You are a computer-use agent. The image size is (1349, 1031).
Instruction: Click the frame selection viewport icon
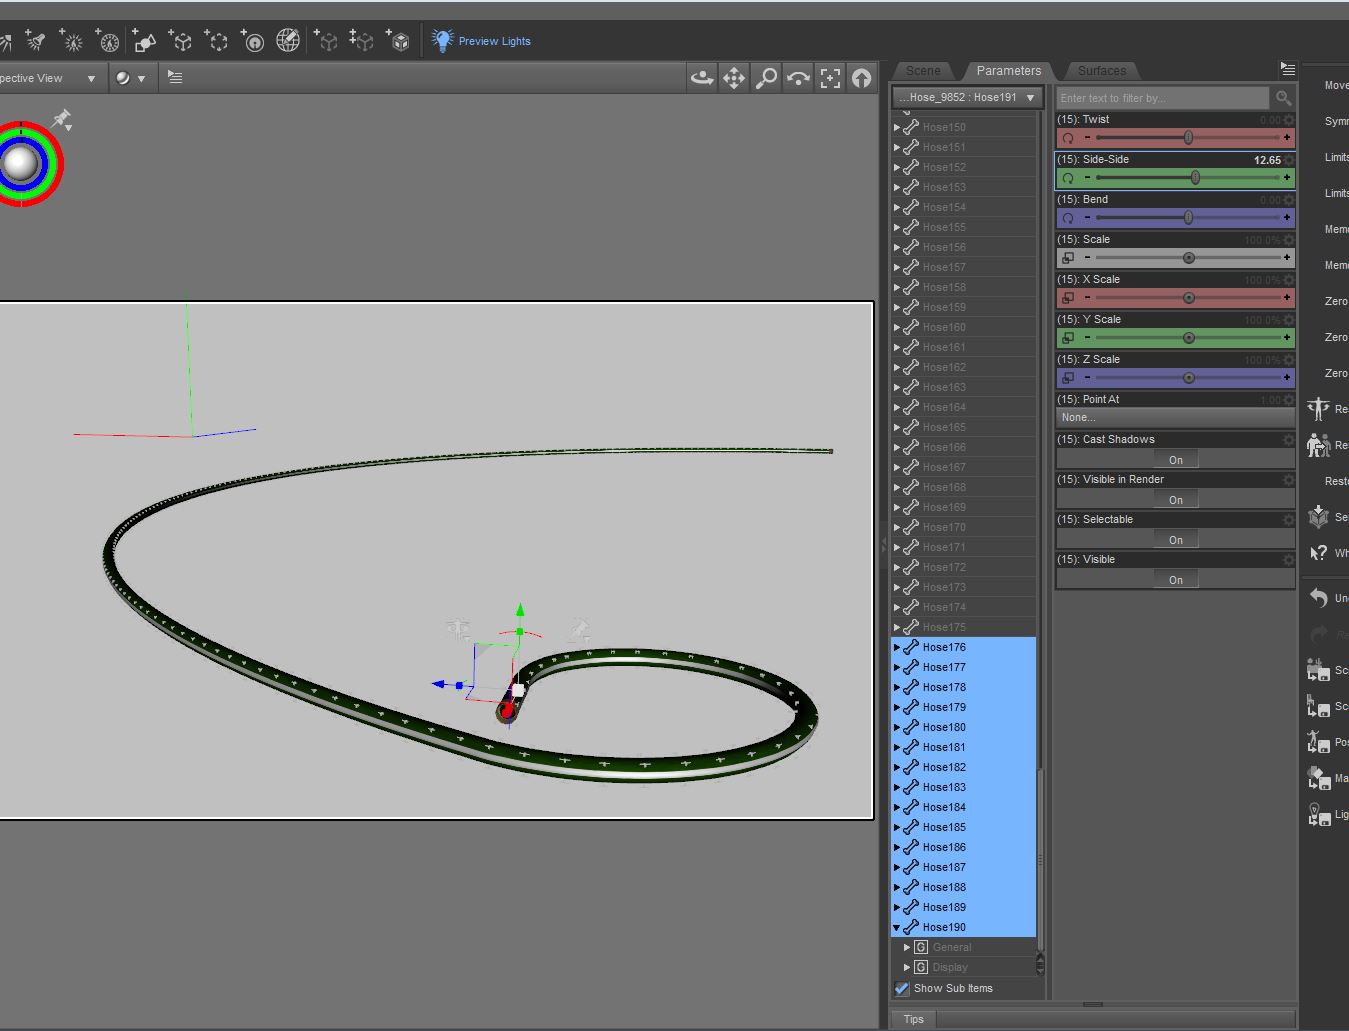point(830,78)
